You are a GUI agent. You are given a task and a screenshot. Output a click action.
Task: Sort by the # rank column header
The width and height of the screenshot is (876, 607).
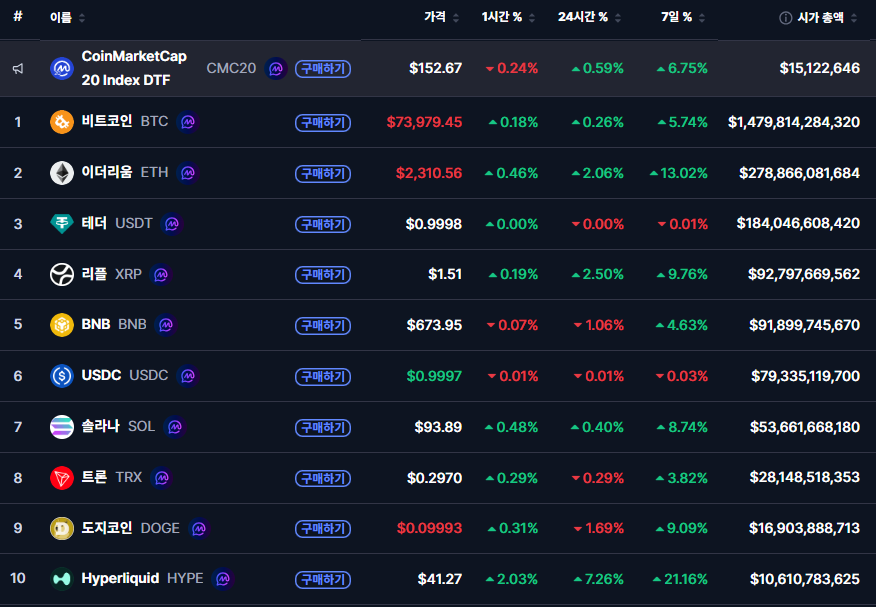[x=18, y=17]
